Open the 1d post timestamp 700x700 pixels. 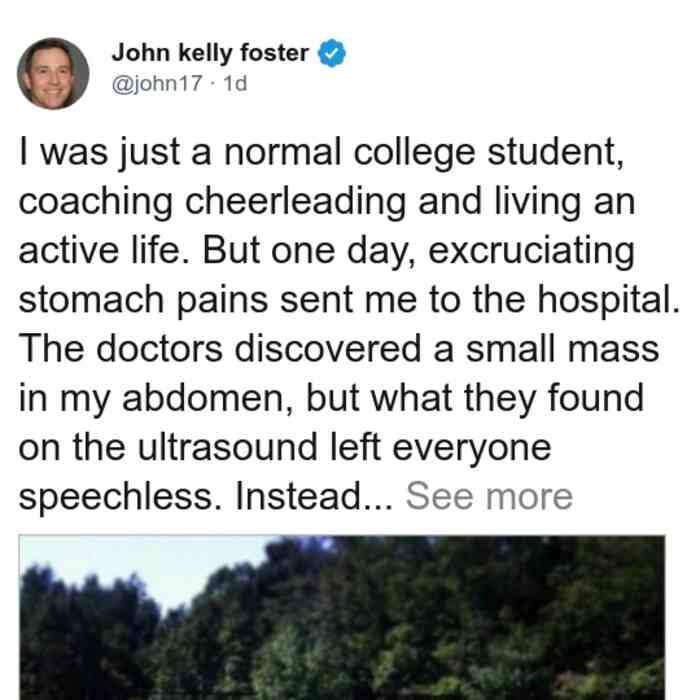pos(234,83)
